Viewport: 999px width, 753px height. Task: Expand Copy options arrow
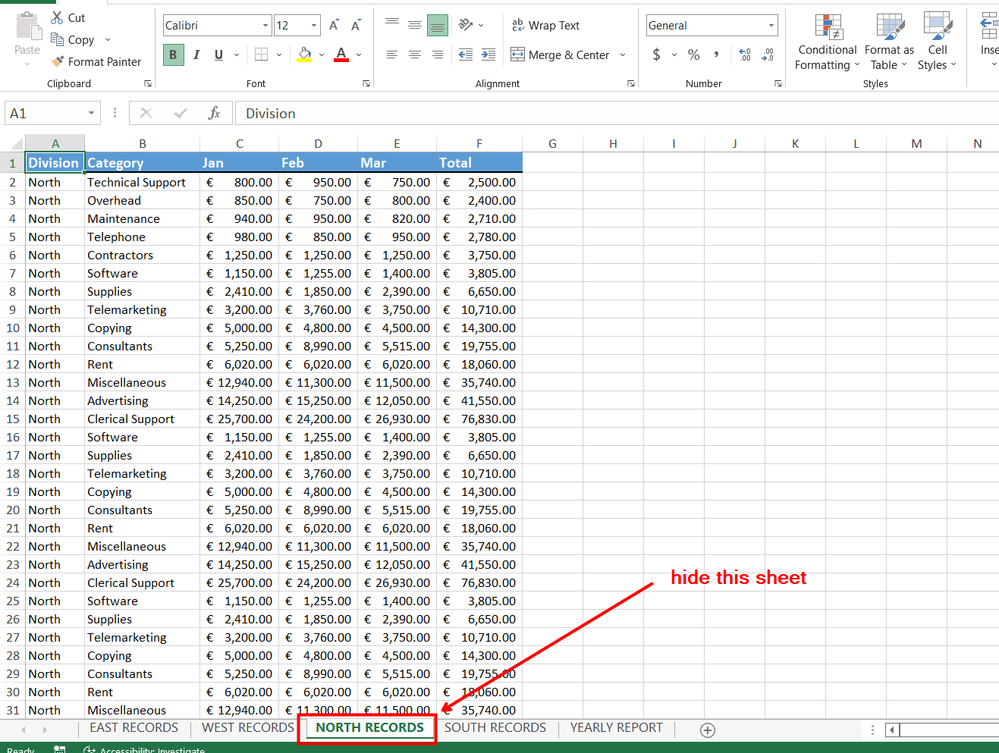click(107, 39)
